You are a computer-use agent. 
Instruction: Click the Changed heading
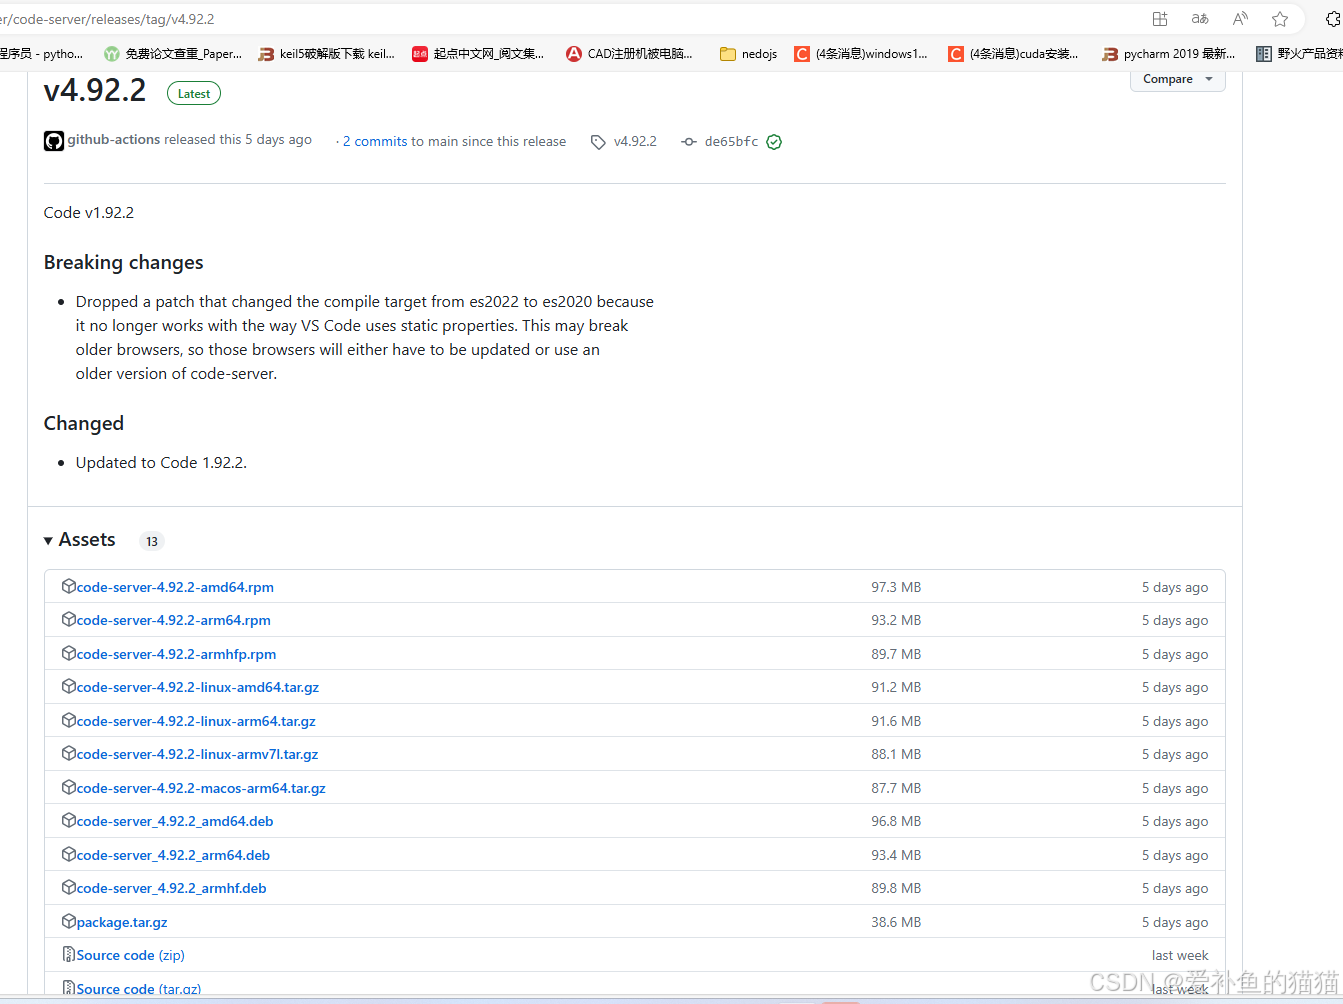84,423
